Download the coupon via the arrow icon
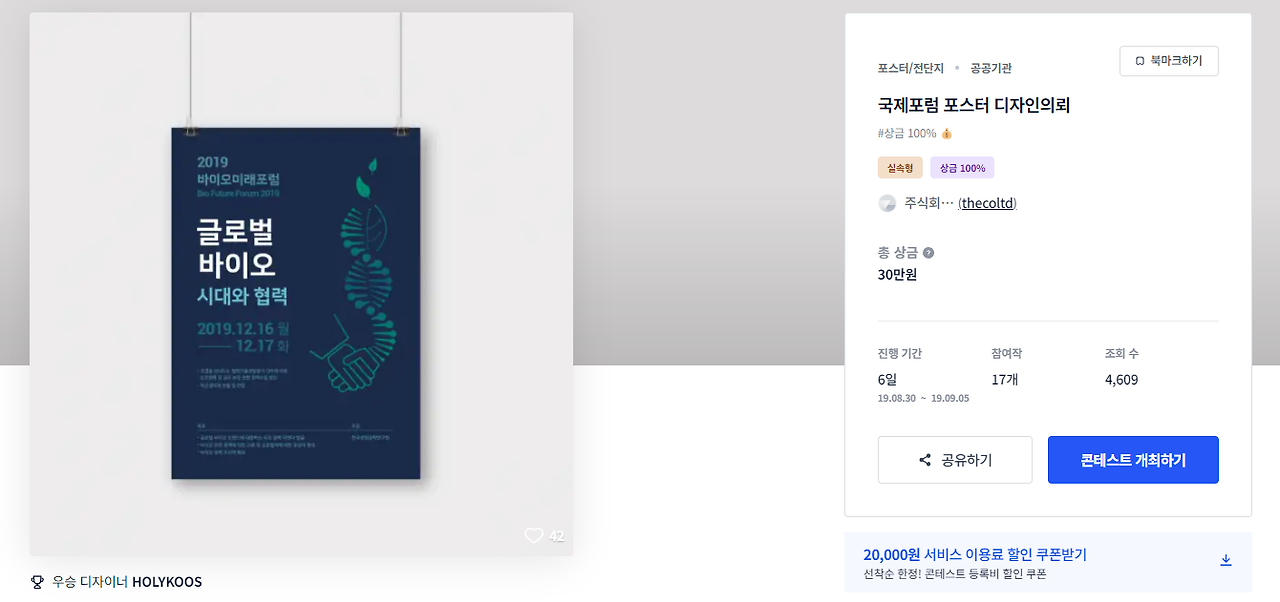 1226,560
